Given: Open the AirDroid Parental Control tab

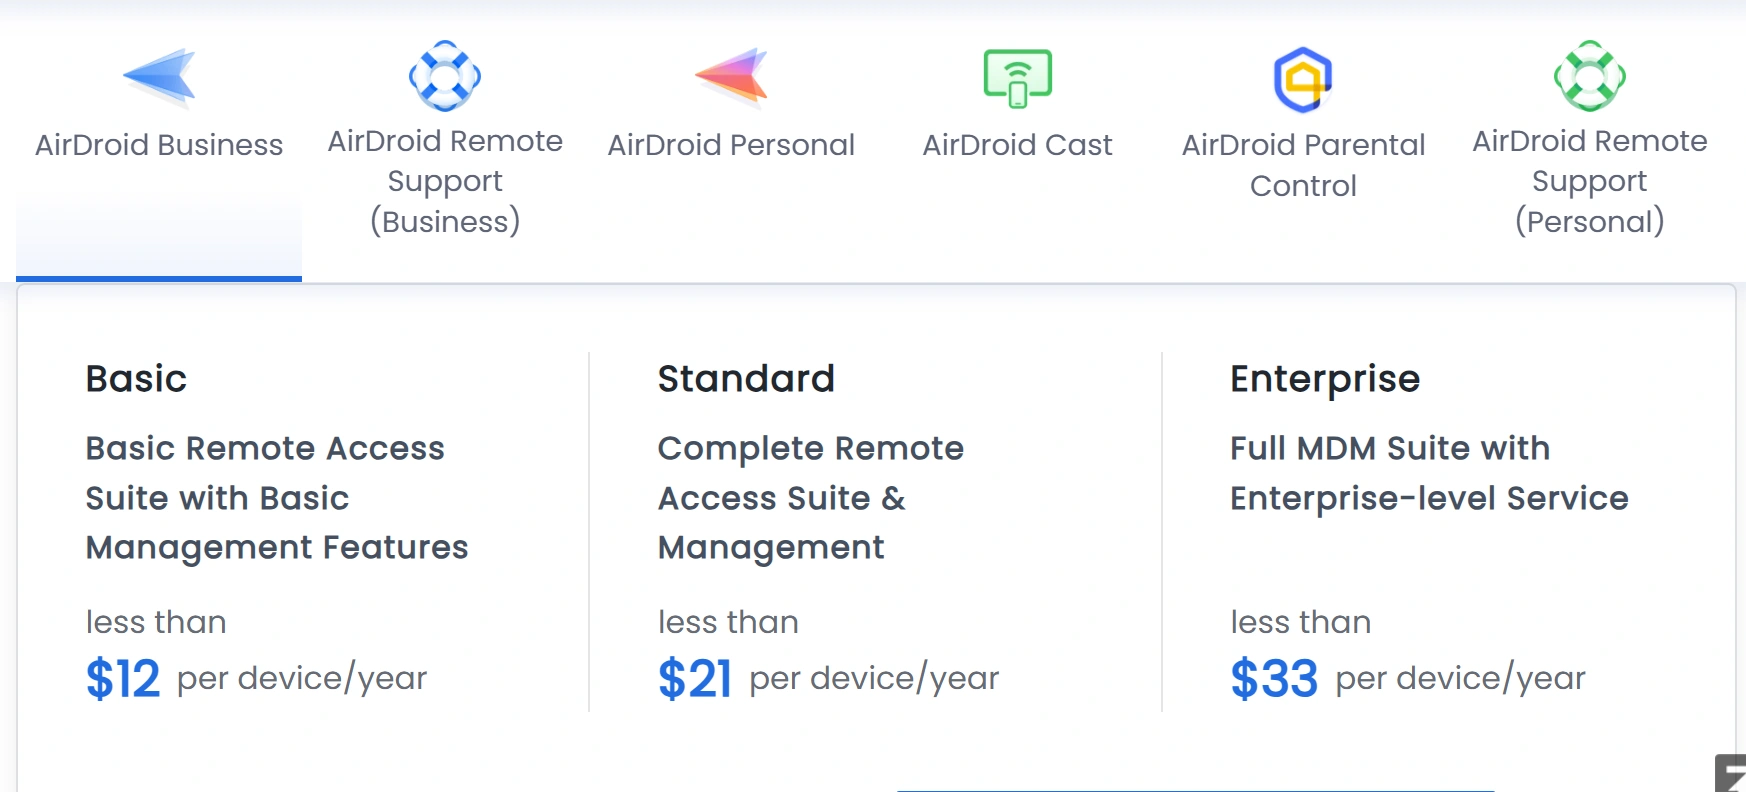Looking at the screenshot, I should point(1303,166).
